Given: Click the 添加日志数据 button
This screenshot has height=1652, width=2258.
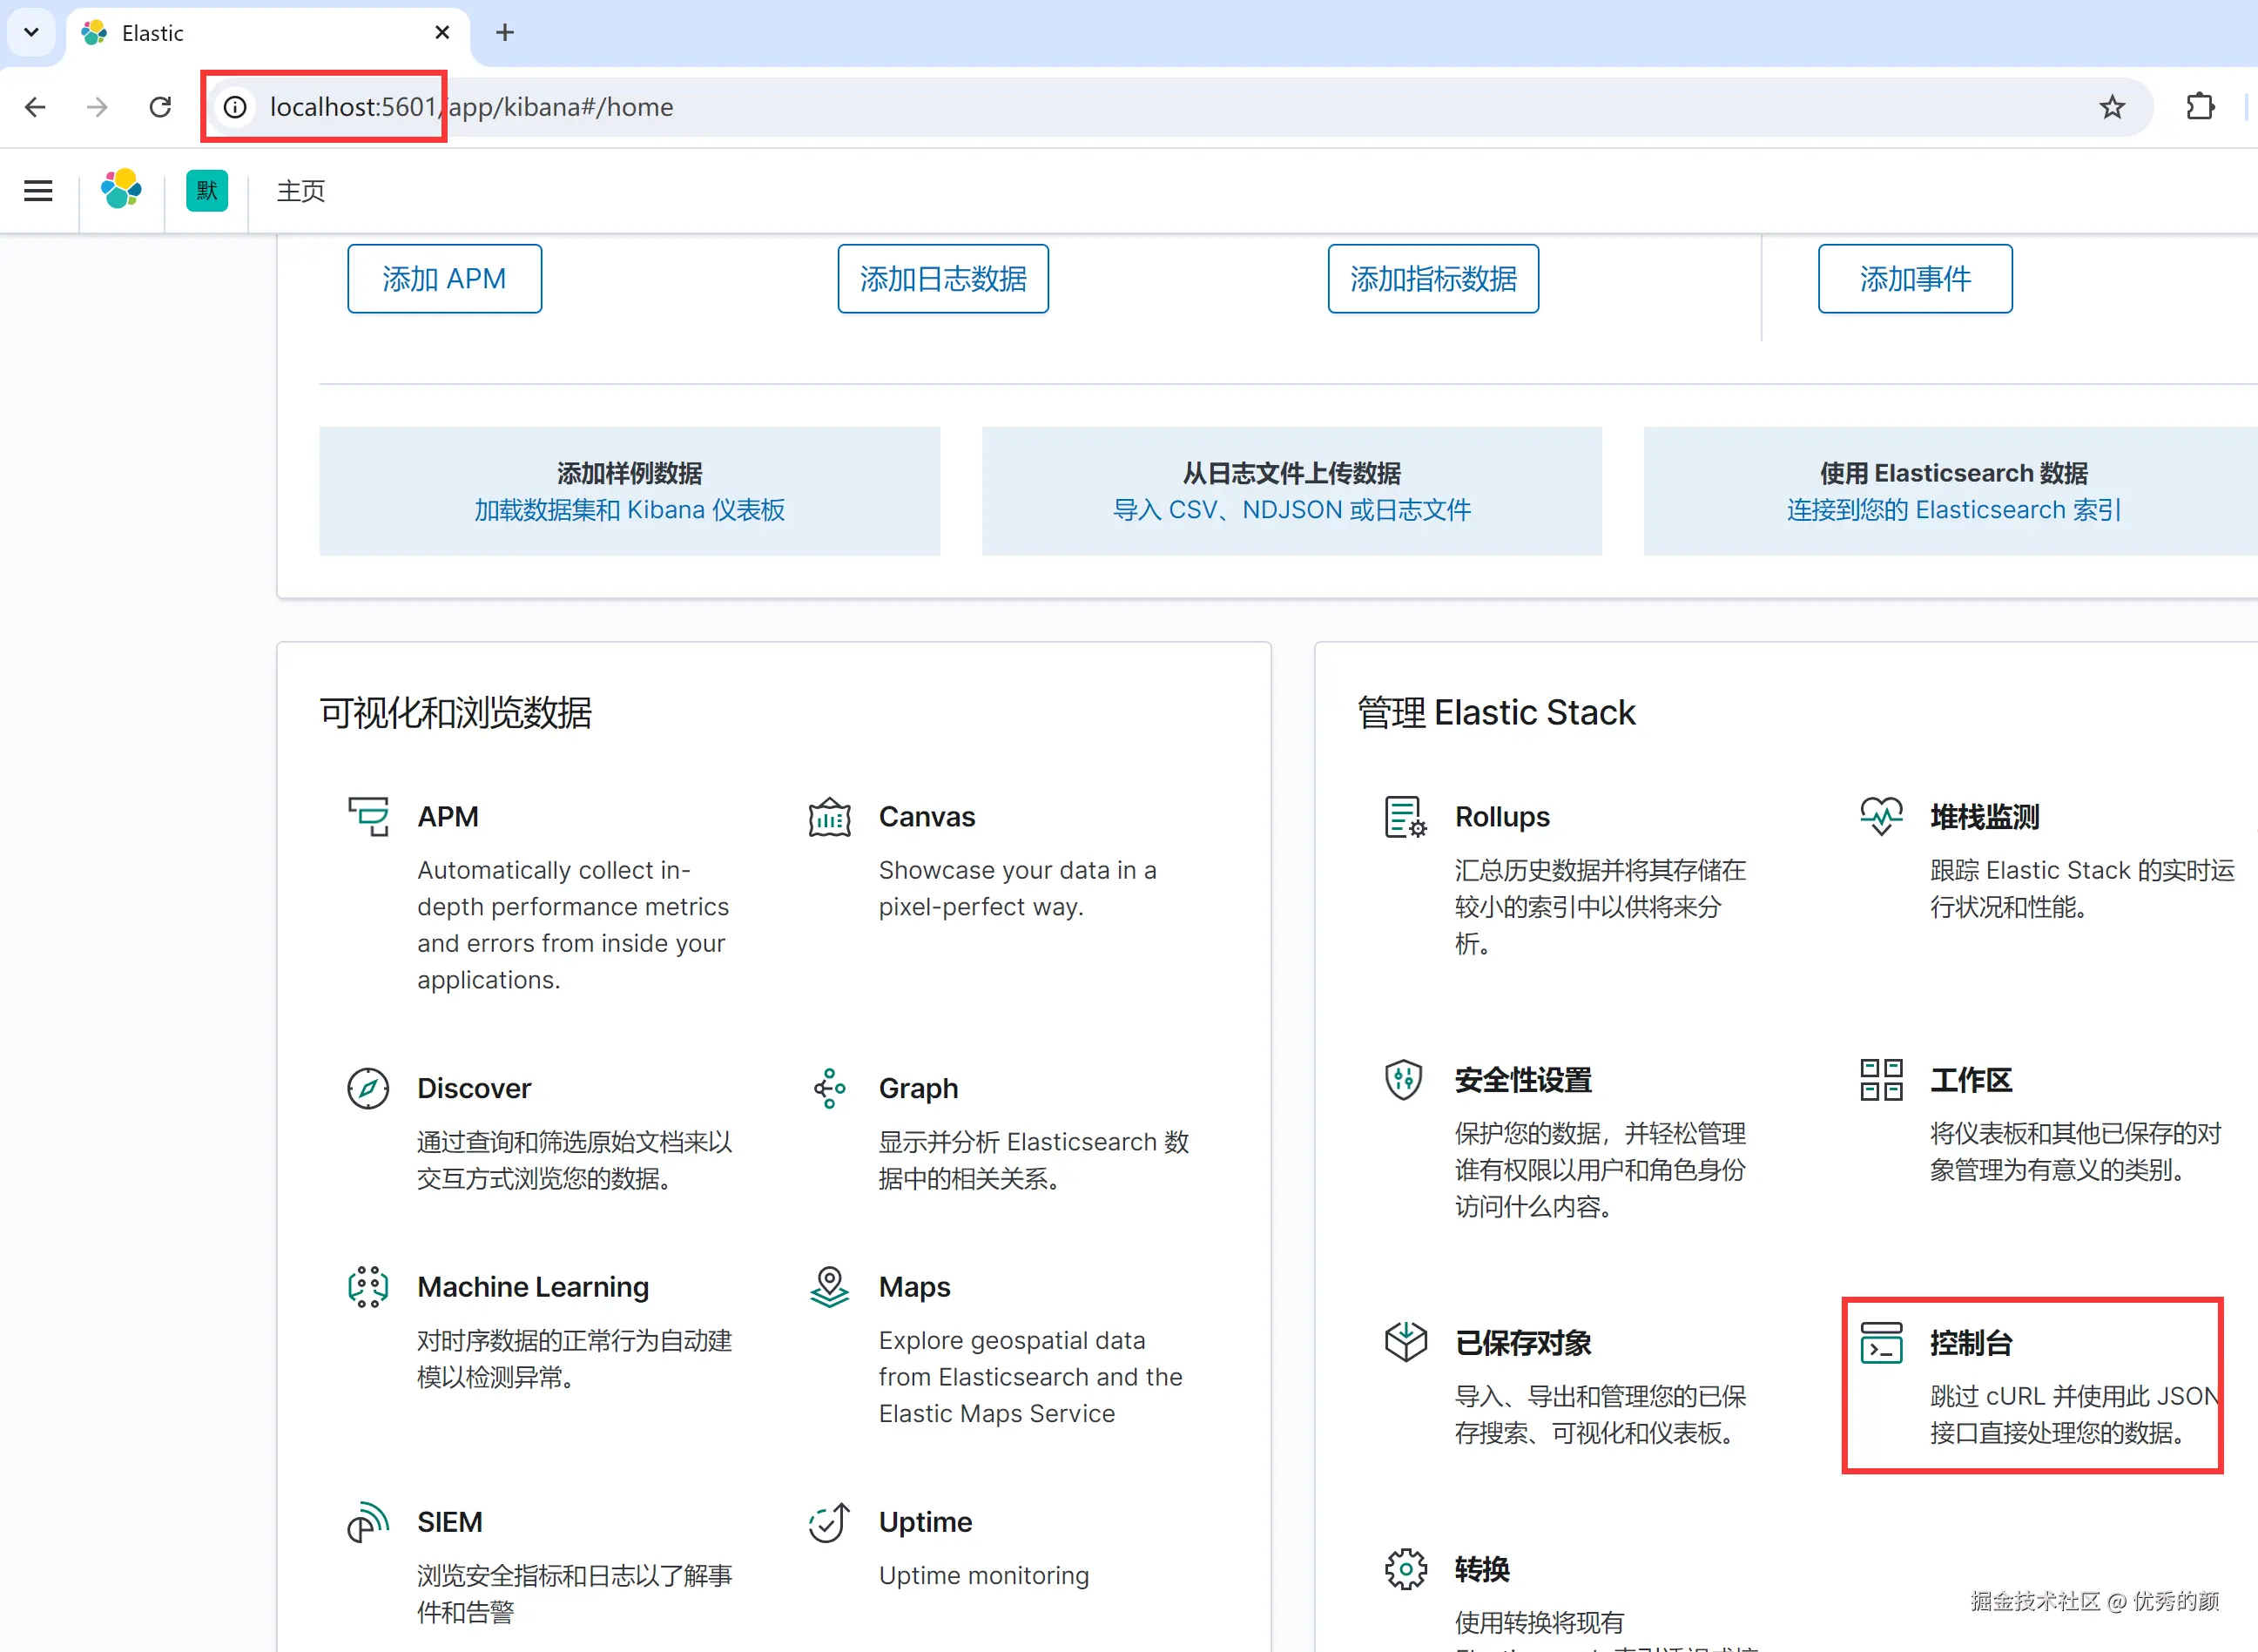Looking at the screenshot, I should (x=942, y=279).
